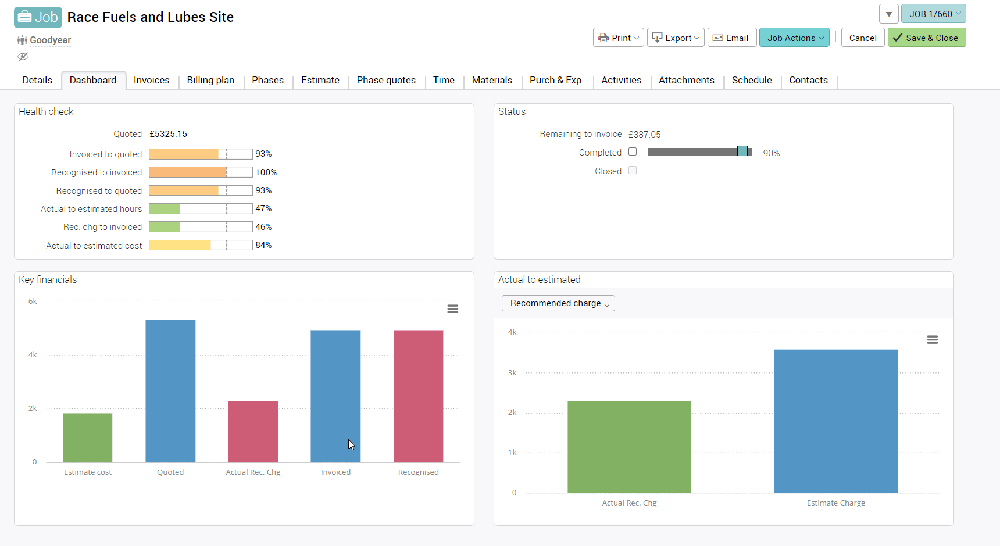Viewport: 1000px width, 546px height.
Task: Open the Attachments tab
Action: [686, 80]
